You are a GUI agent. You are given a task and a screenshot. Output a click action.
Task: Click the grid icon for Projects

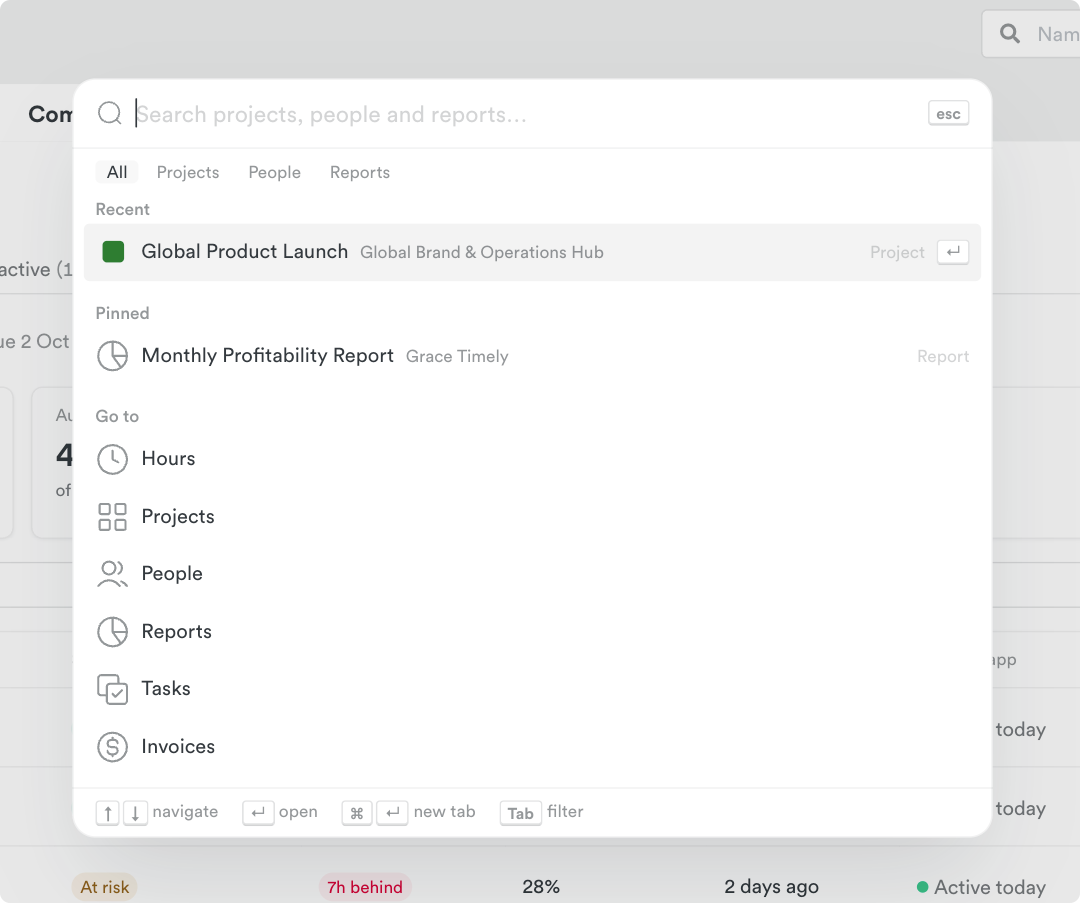point(112,517)
